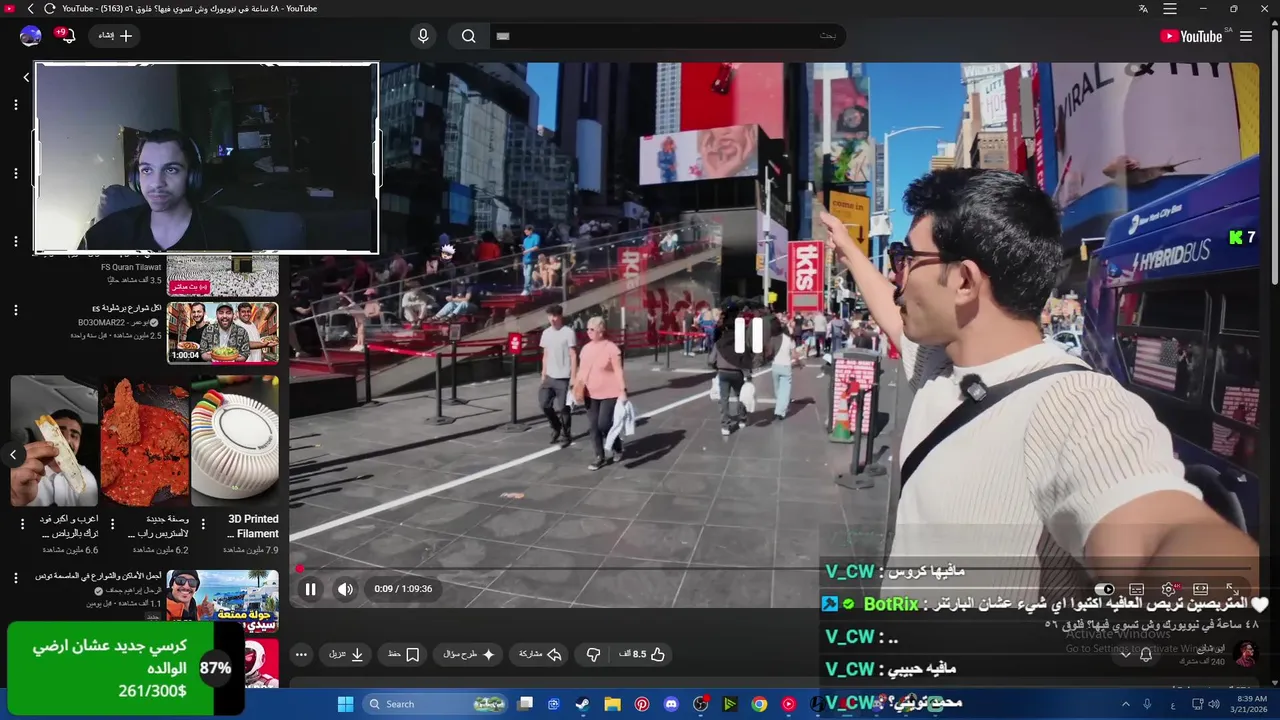Open YouTube Music from the taskbar
The width and height of the screenshot is (1280, 720).
(x=788, y=704)
